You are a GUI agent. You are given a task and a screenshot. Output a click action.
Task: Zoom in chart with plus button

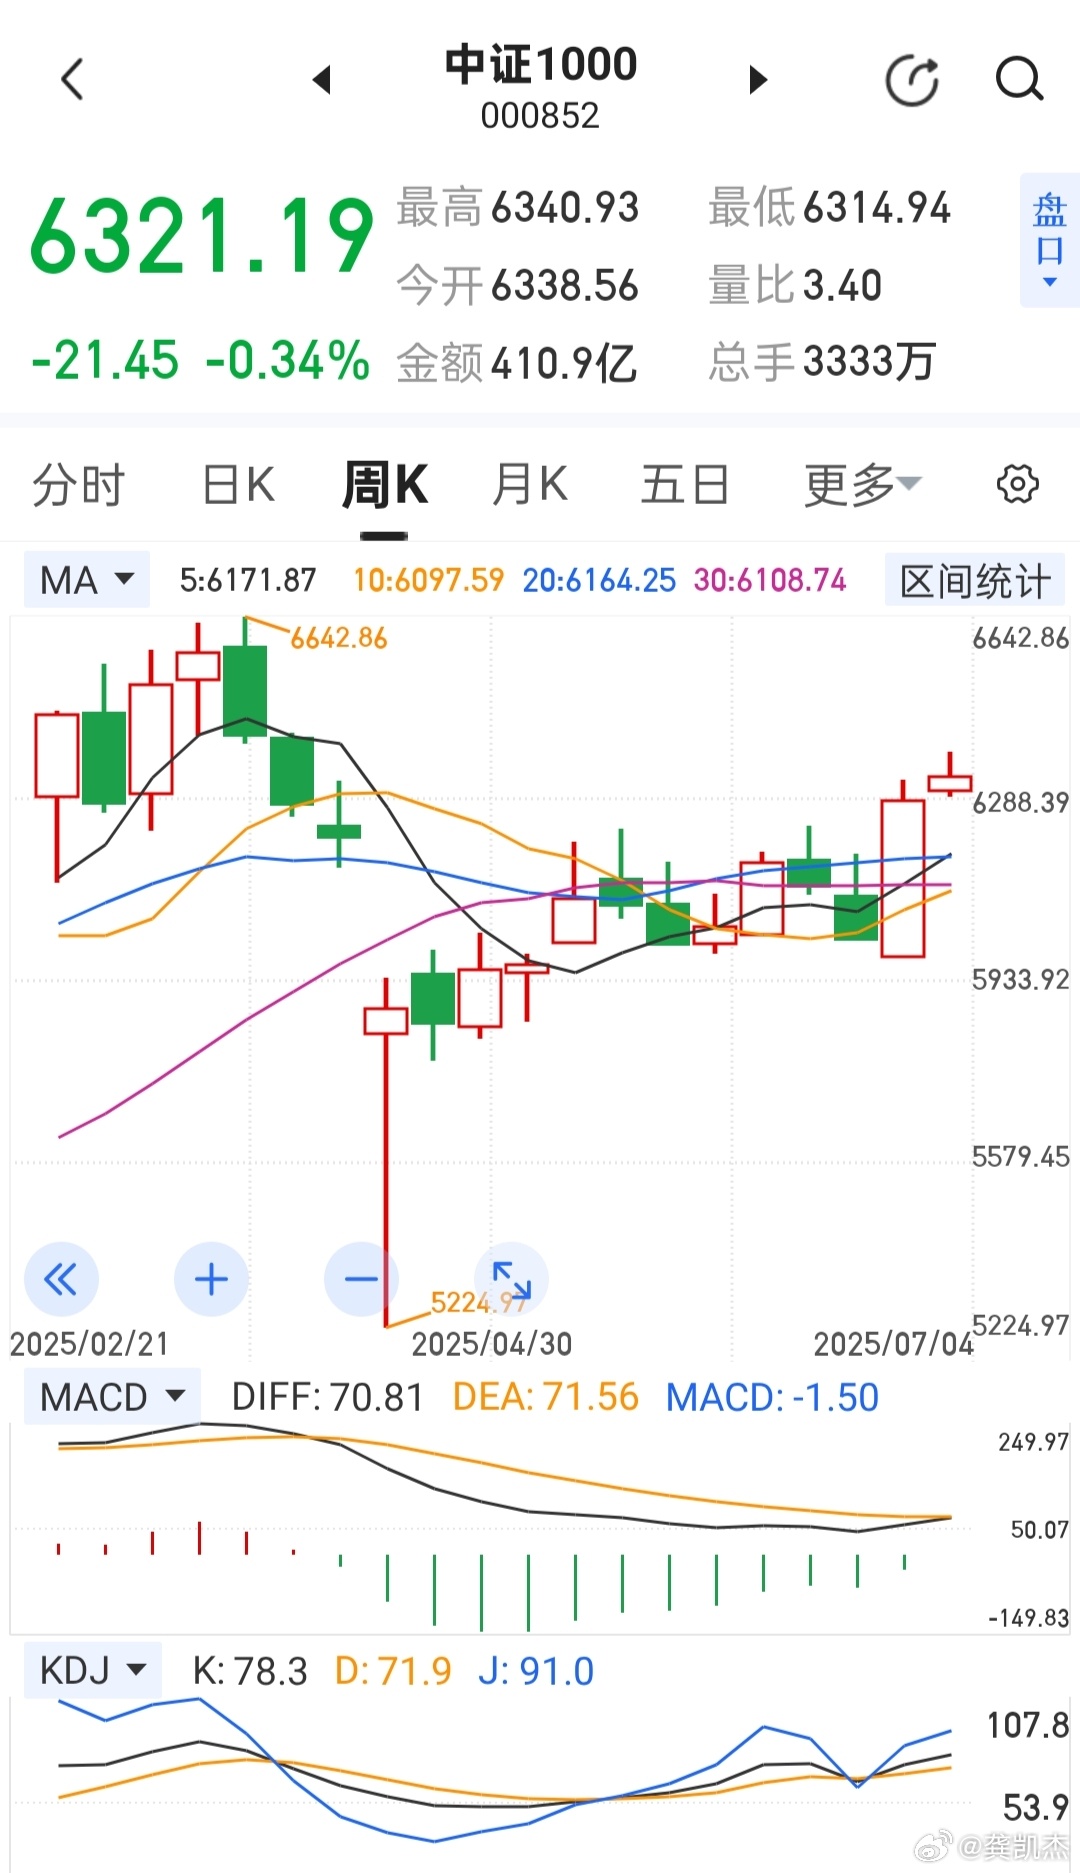(211, 1279)
